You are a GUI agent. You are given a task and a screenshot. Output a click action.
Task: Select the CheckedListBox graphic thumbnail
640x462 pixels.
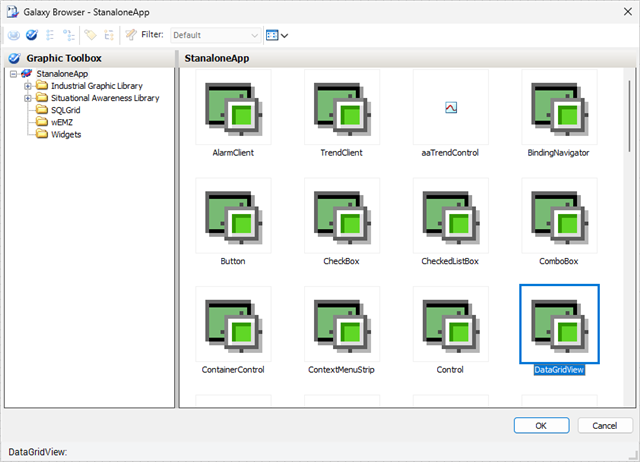coord(451,215)
